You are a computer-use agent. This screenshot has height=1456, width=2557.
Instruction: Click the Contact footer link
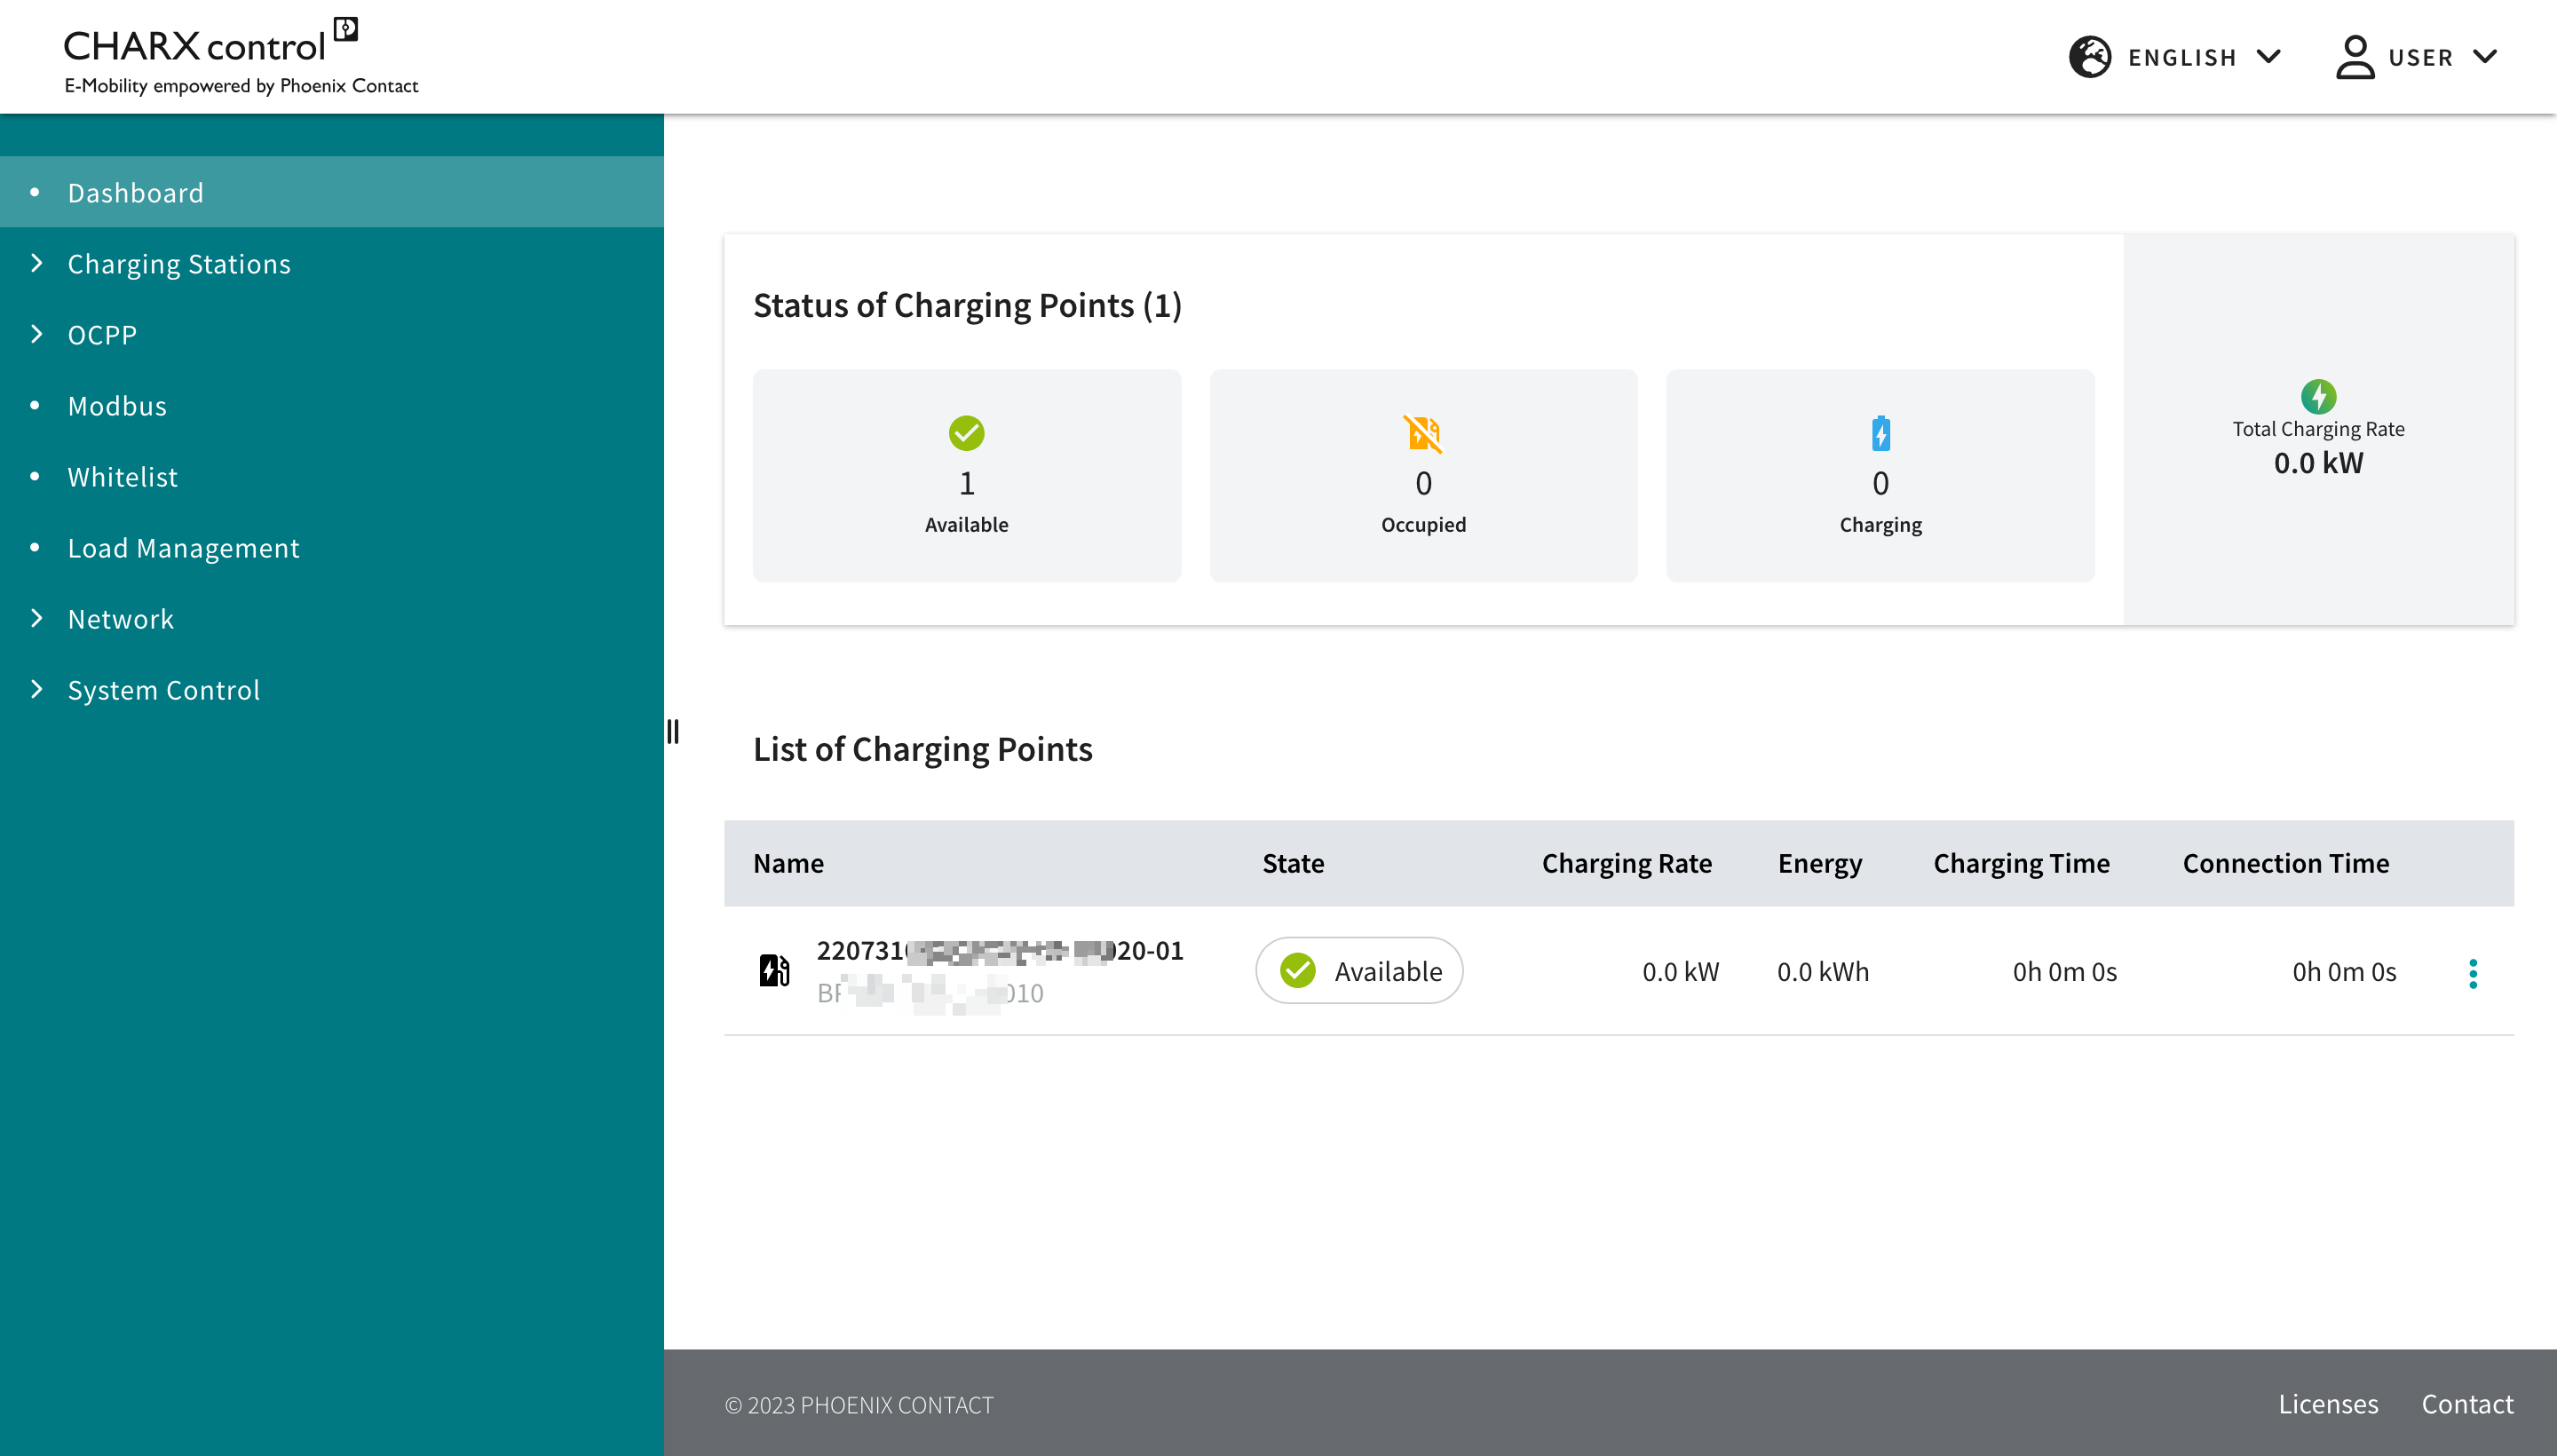[x=2466, y=1403]
